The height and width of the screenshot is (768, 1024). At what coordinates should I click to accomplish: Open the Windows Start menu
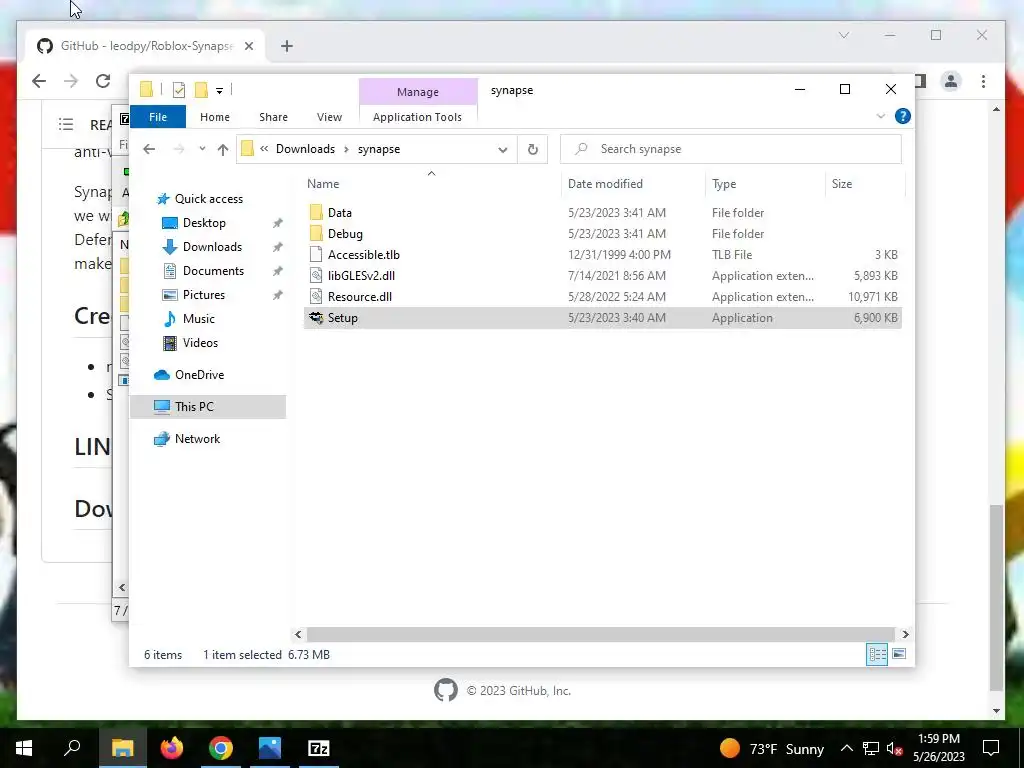pos(24,748)
